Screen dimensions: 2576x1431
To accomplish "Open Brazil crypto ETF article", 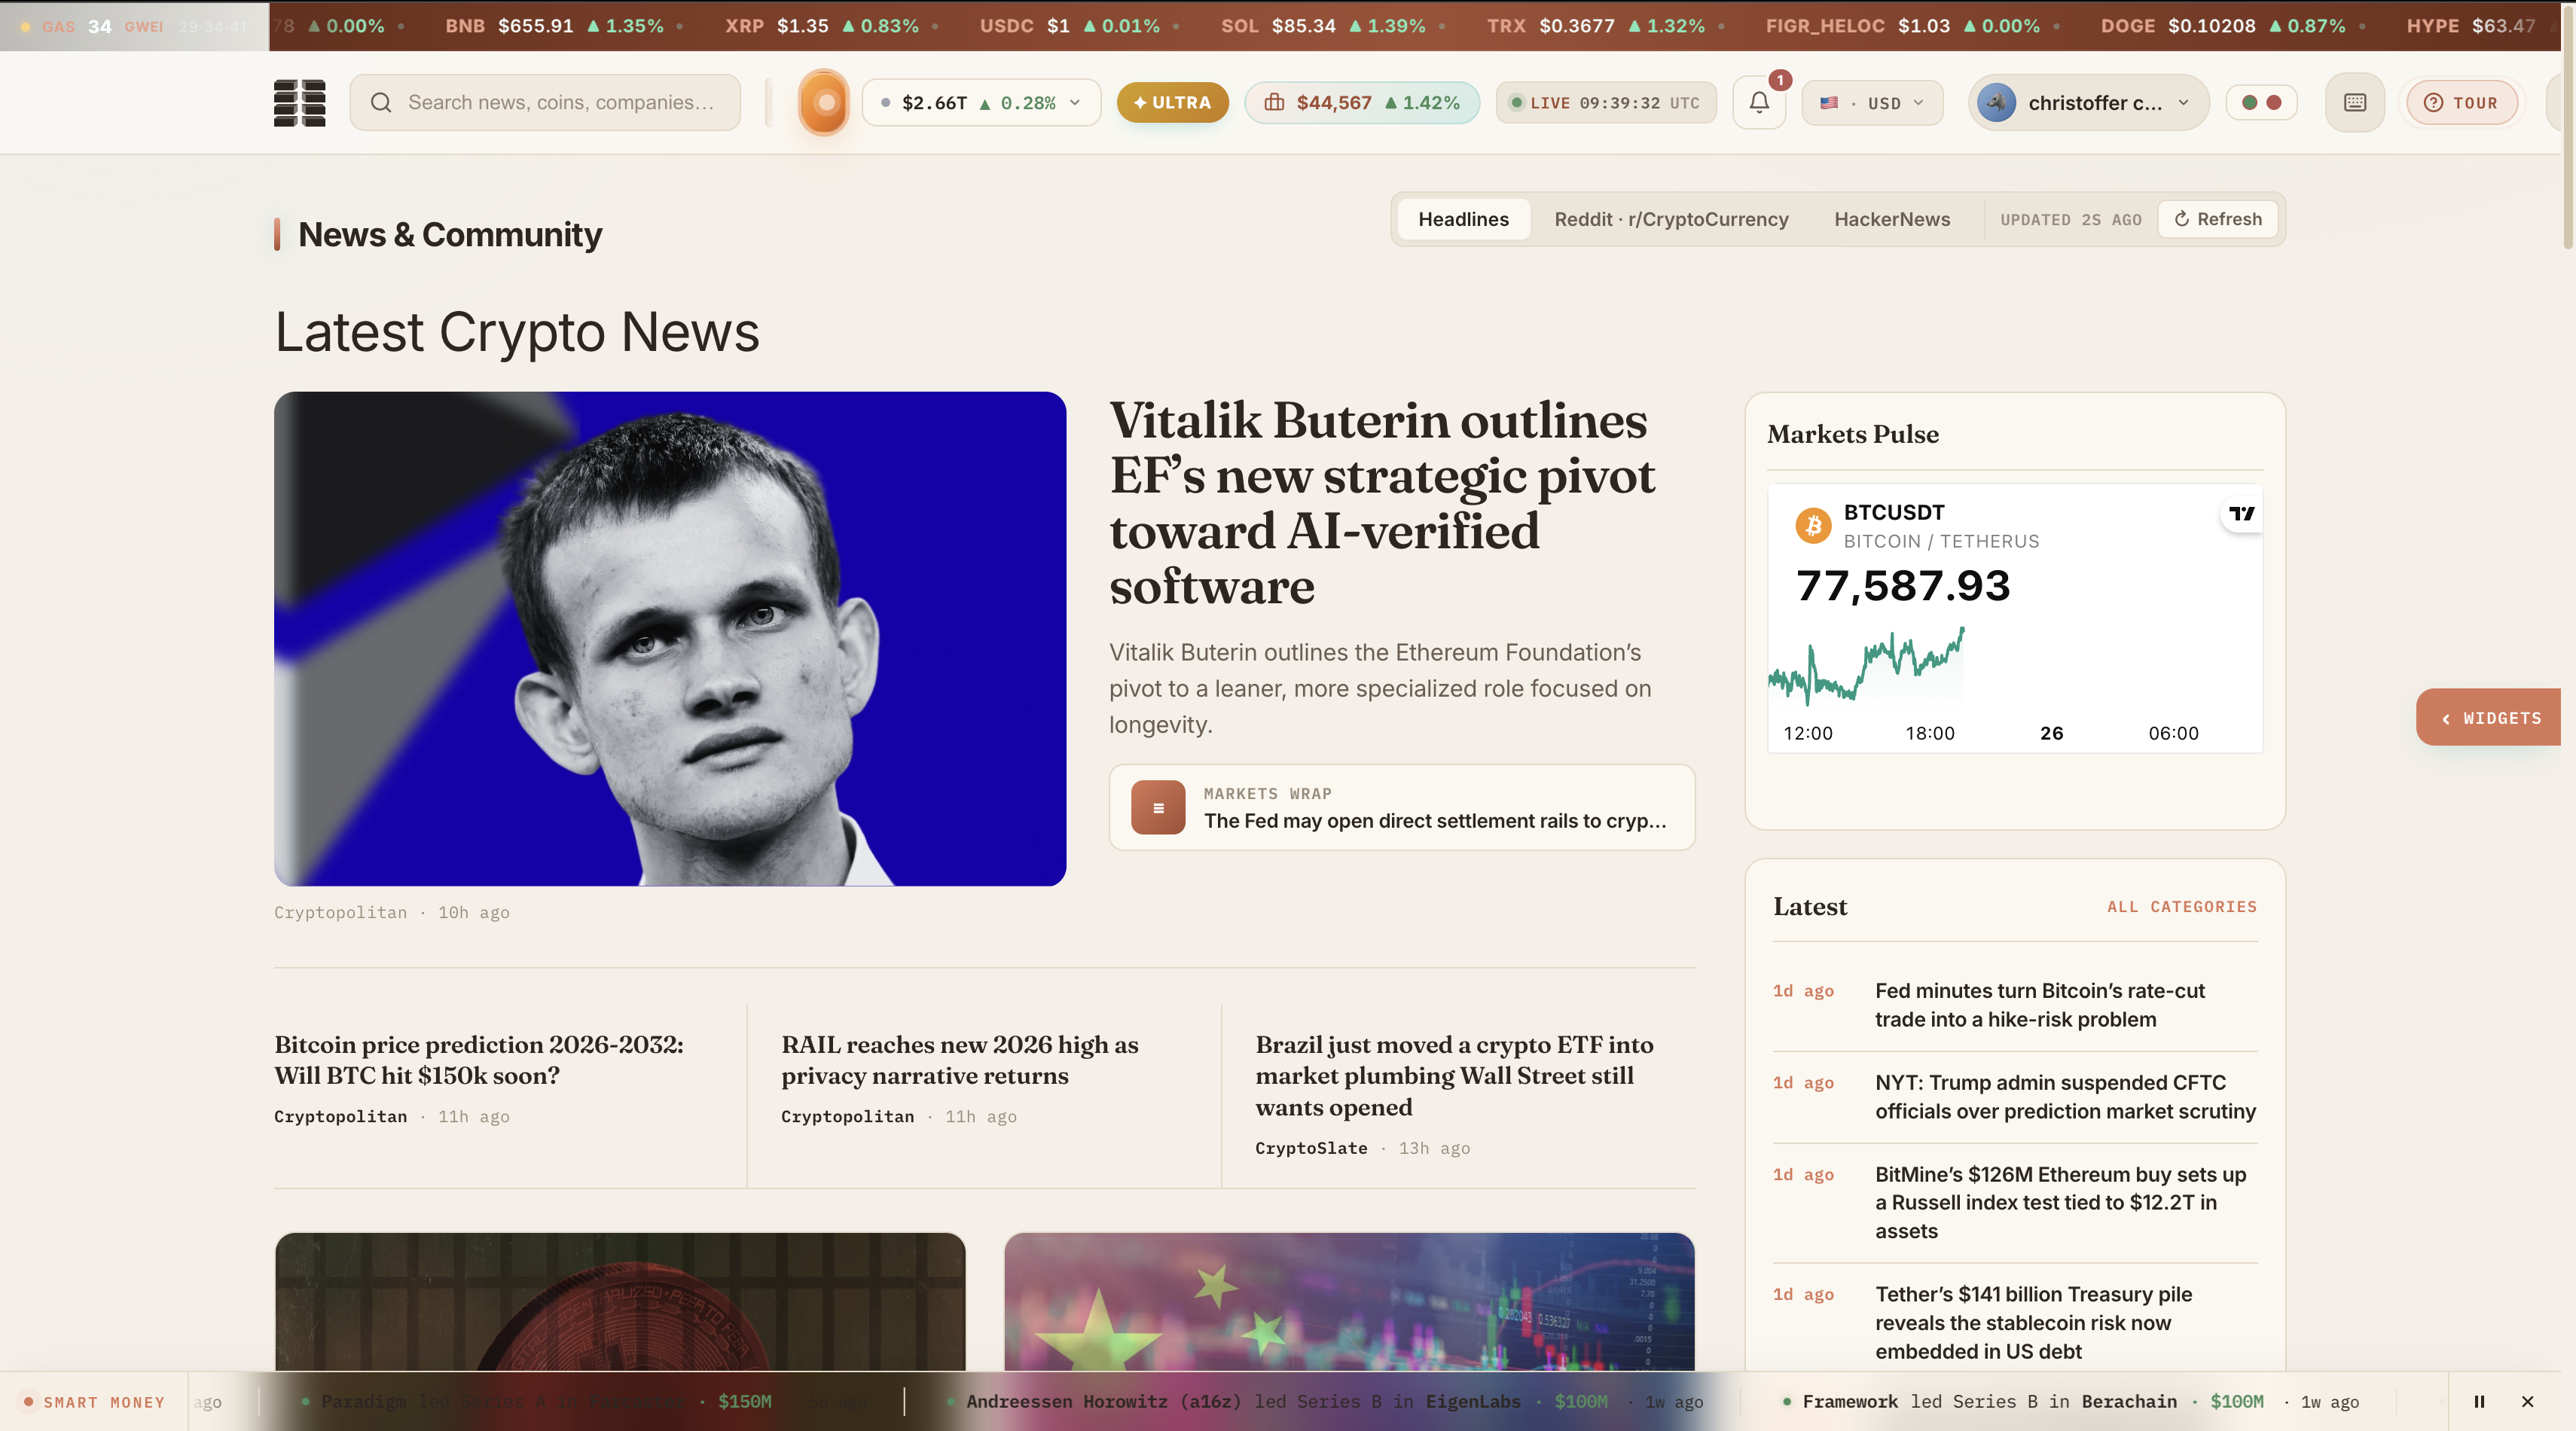I will click(1454, 1076).
